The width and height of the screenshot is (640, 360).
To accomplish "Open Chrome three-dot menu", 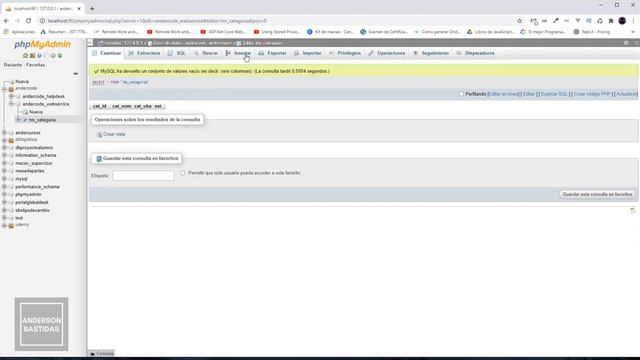I will point(633,21).
